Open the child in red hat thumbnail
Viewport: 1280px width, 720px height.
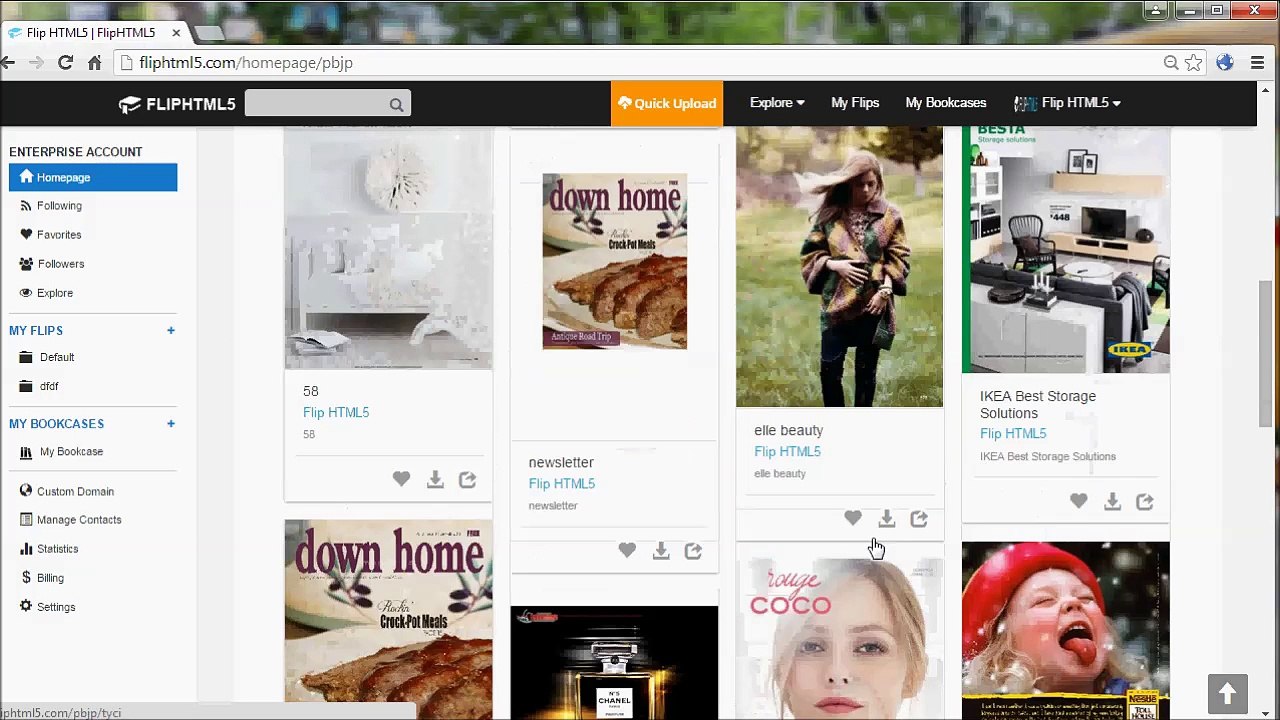pyautogui.click(x=1066, y=631)
